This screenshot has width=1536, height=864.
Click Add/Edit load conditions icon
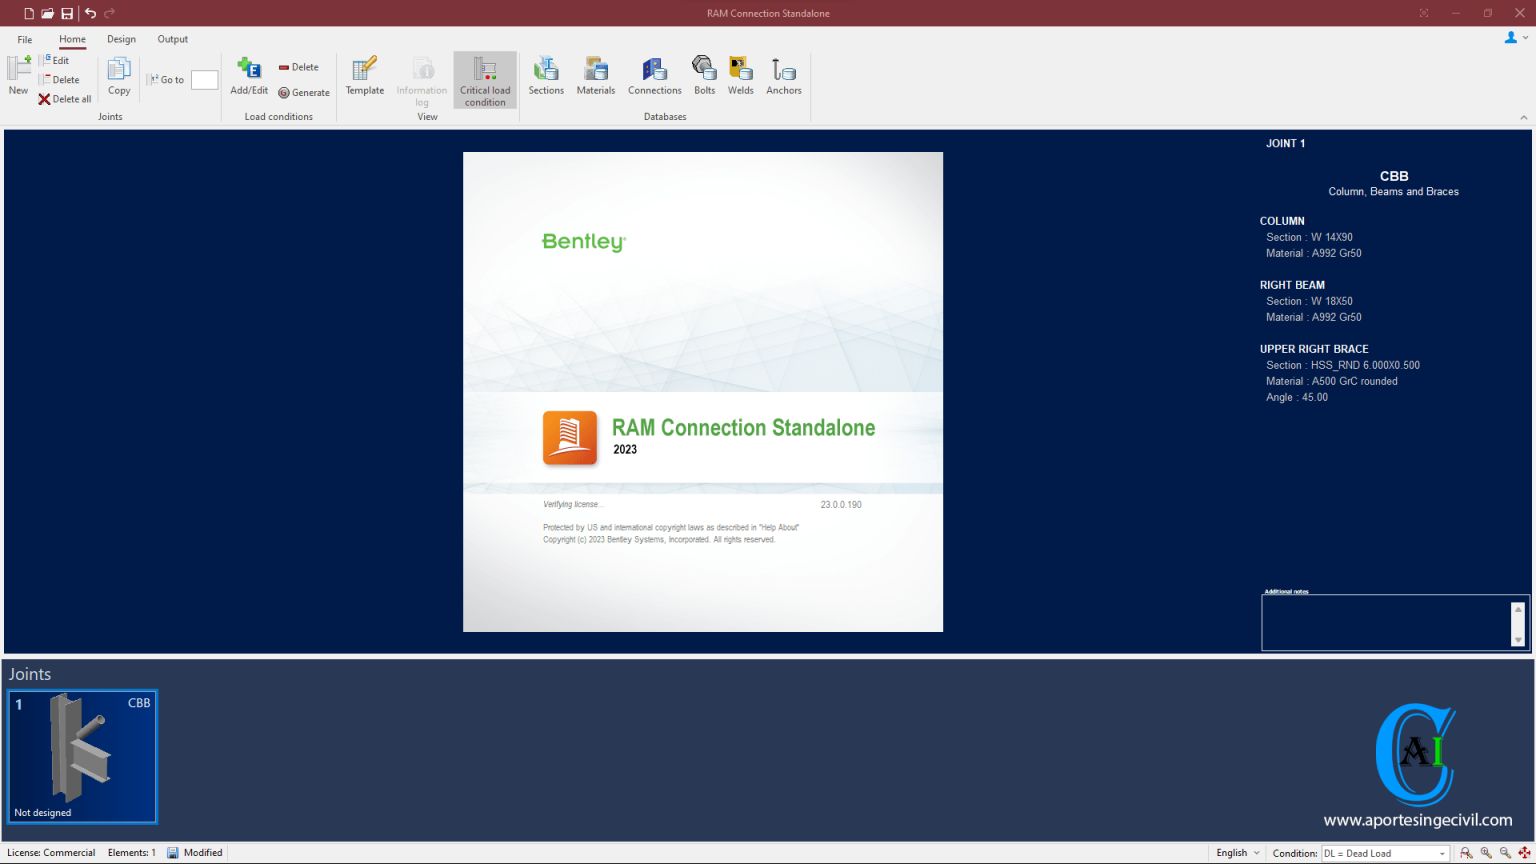pyautogui.click(x=249, y=76)
